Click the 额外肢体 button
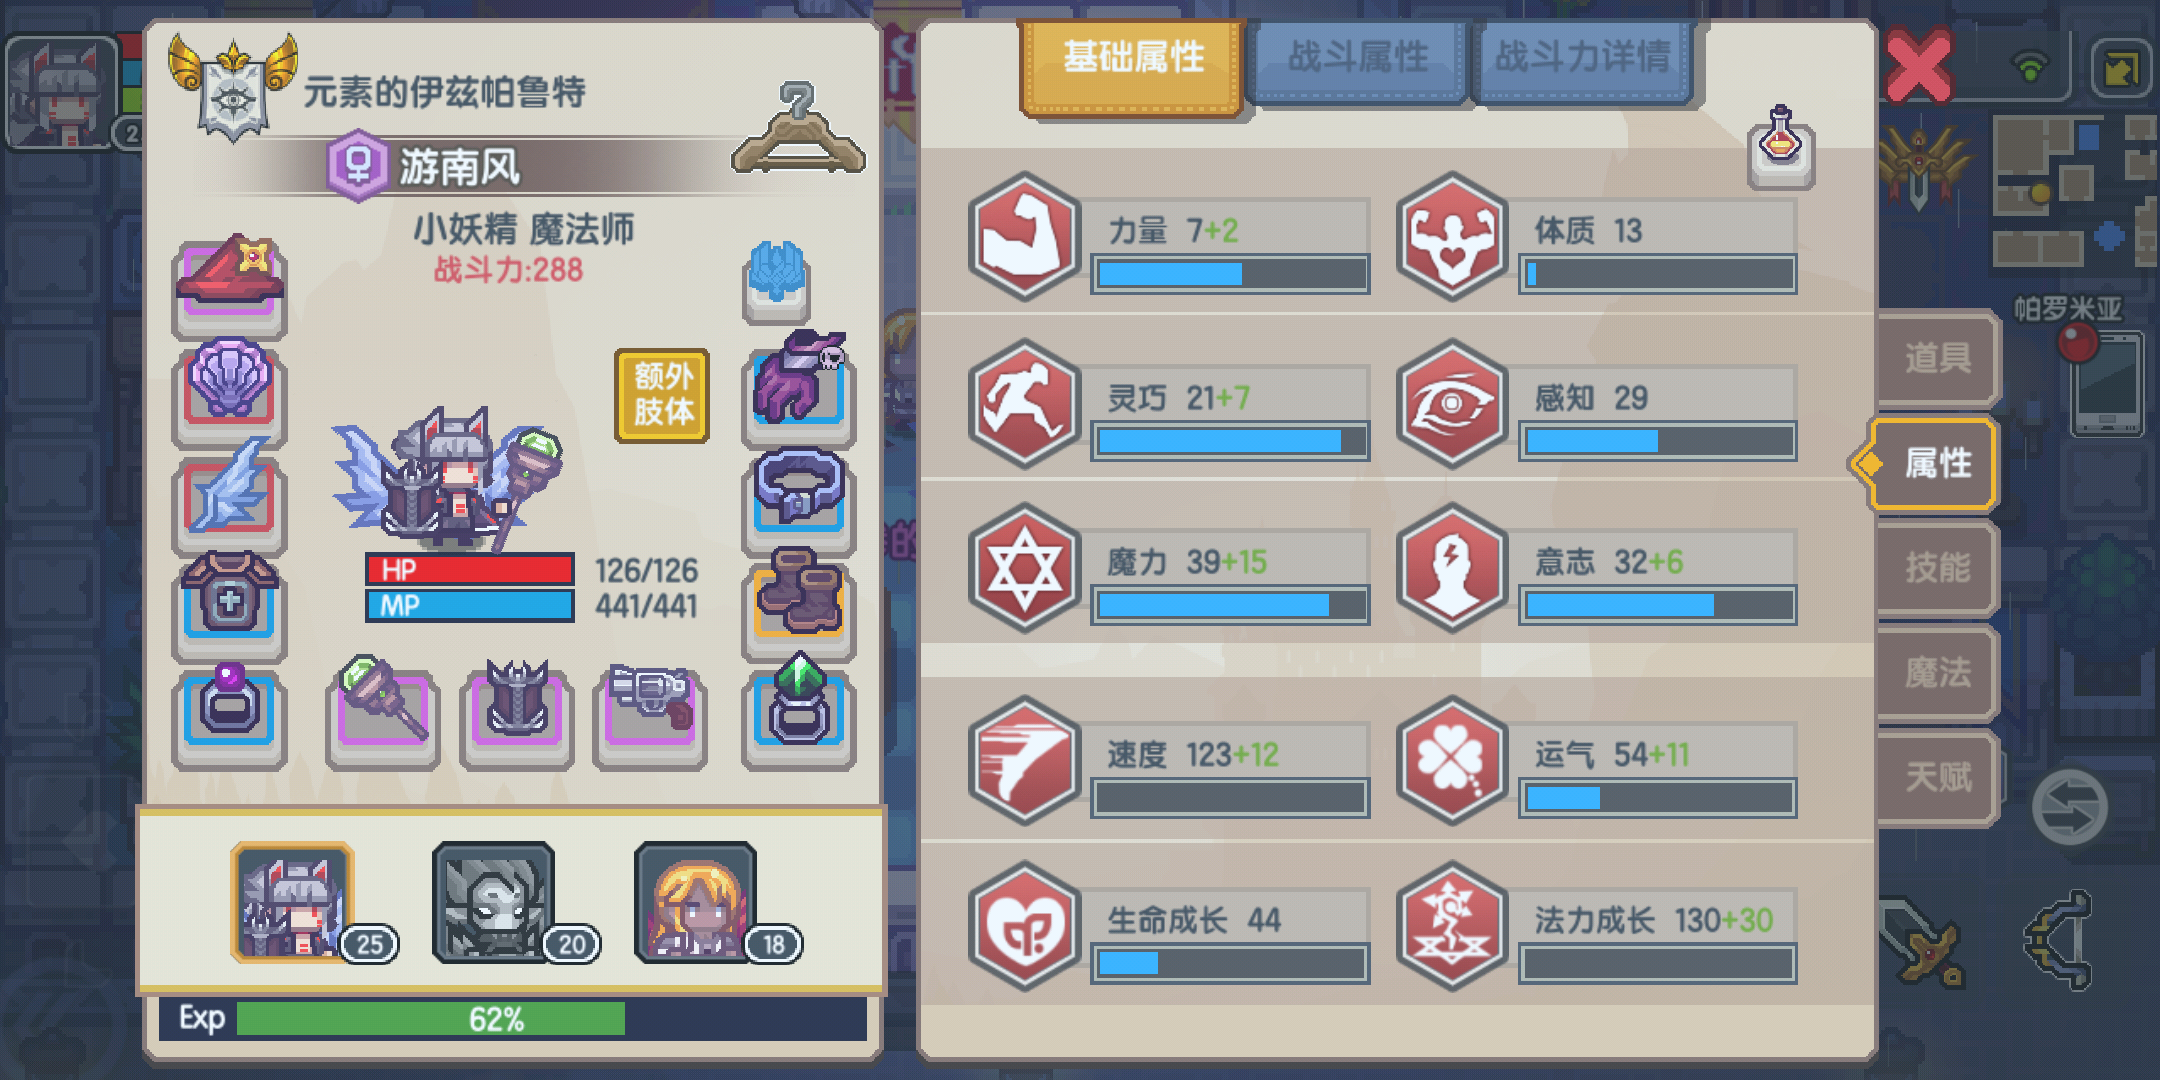 [x=662, y=395]
